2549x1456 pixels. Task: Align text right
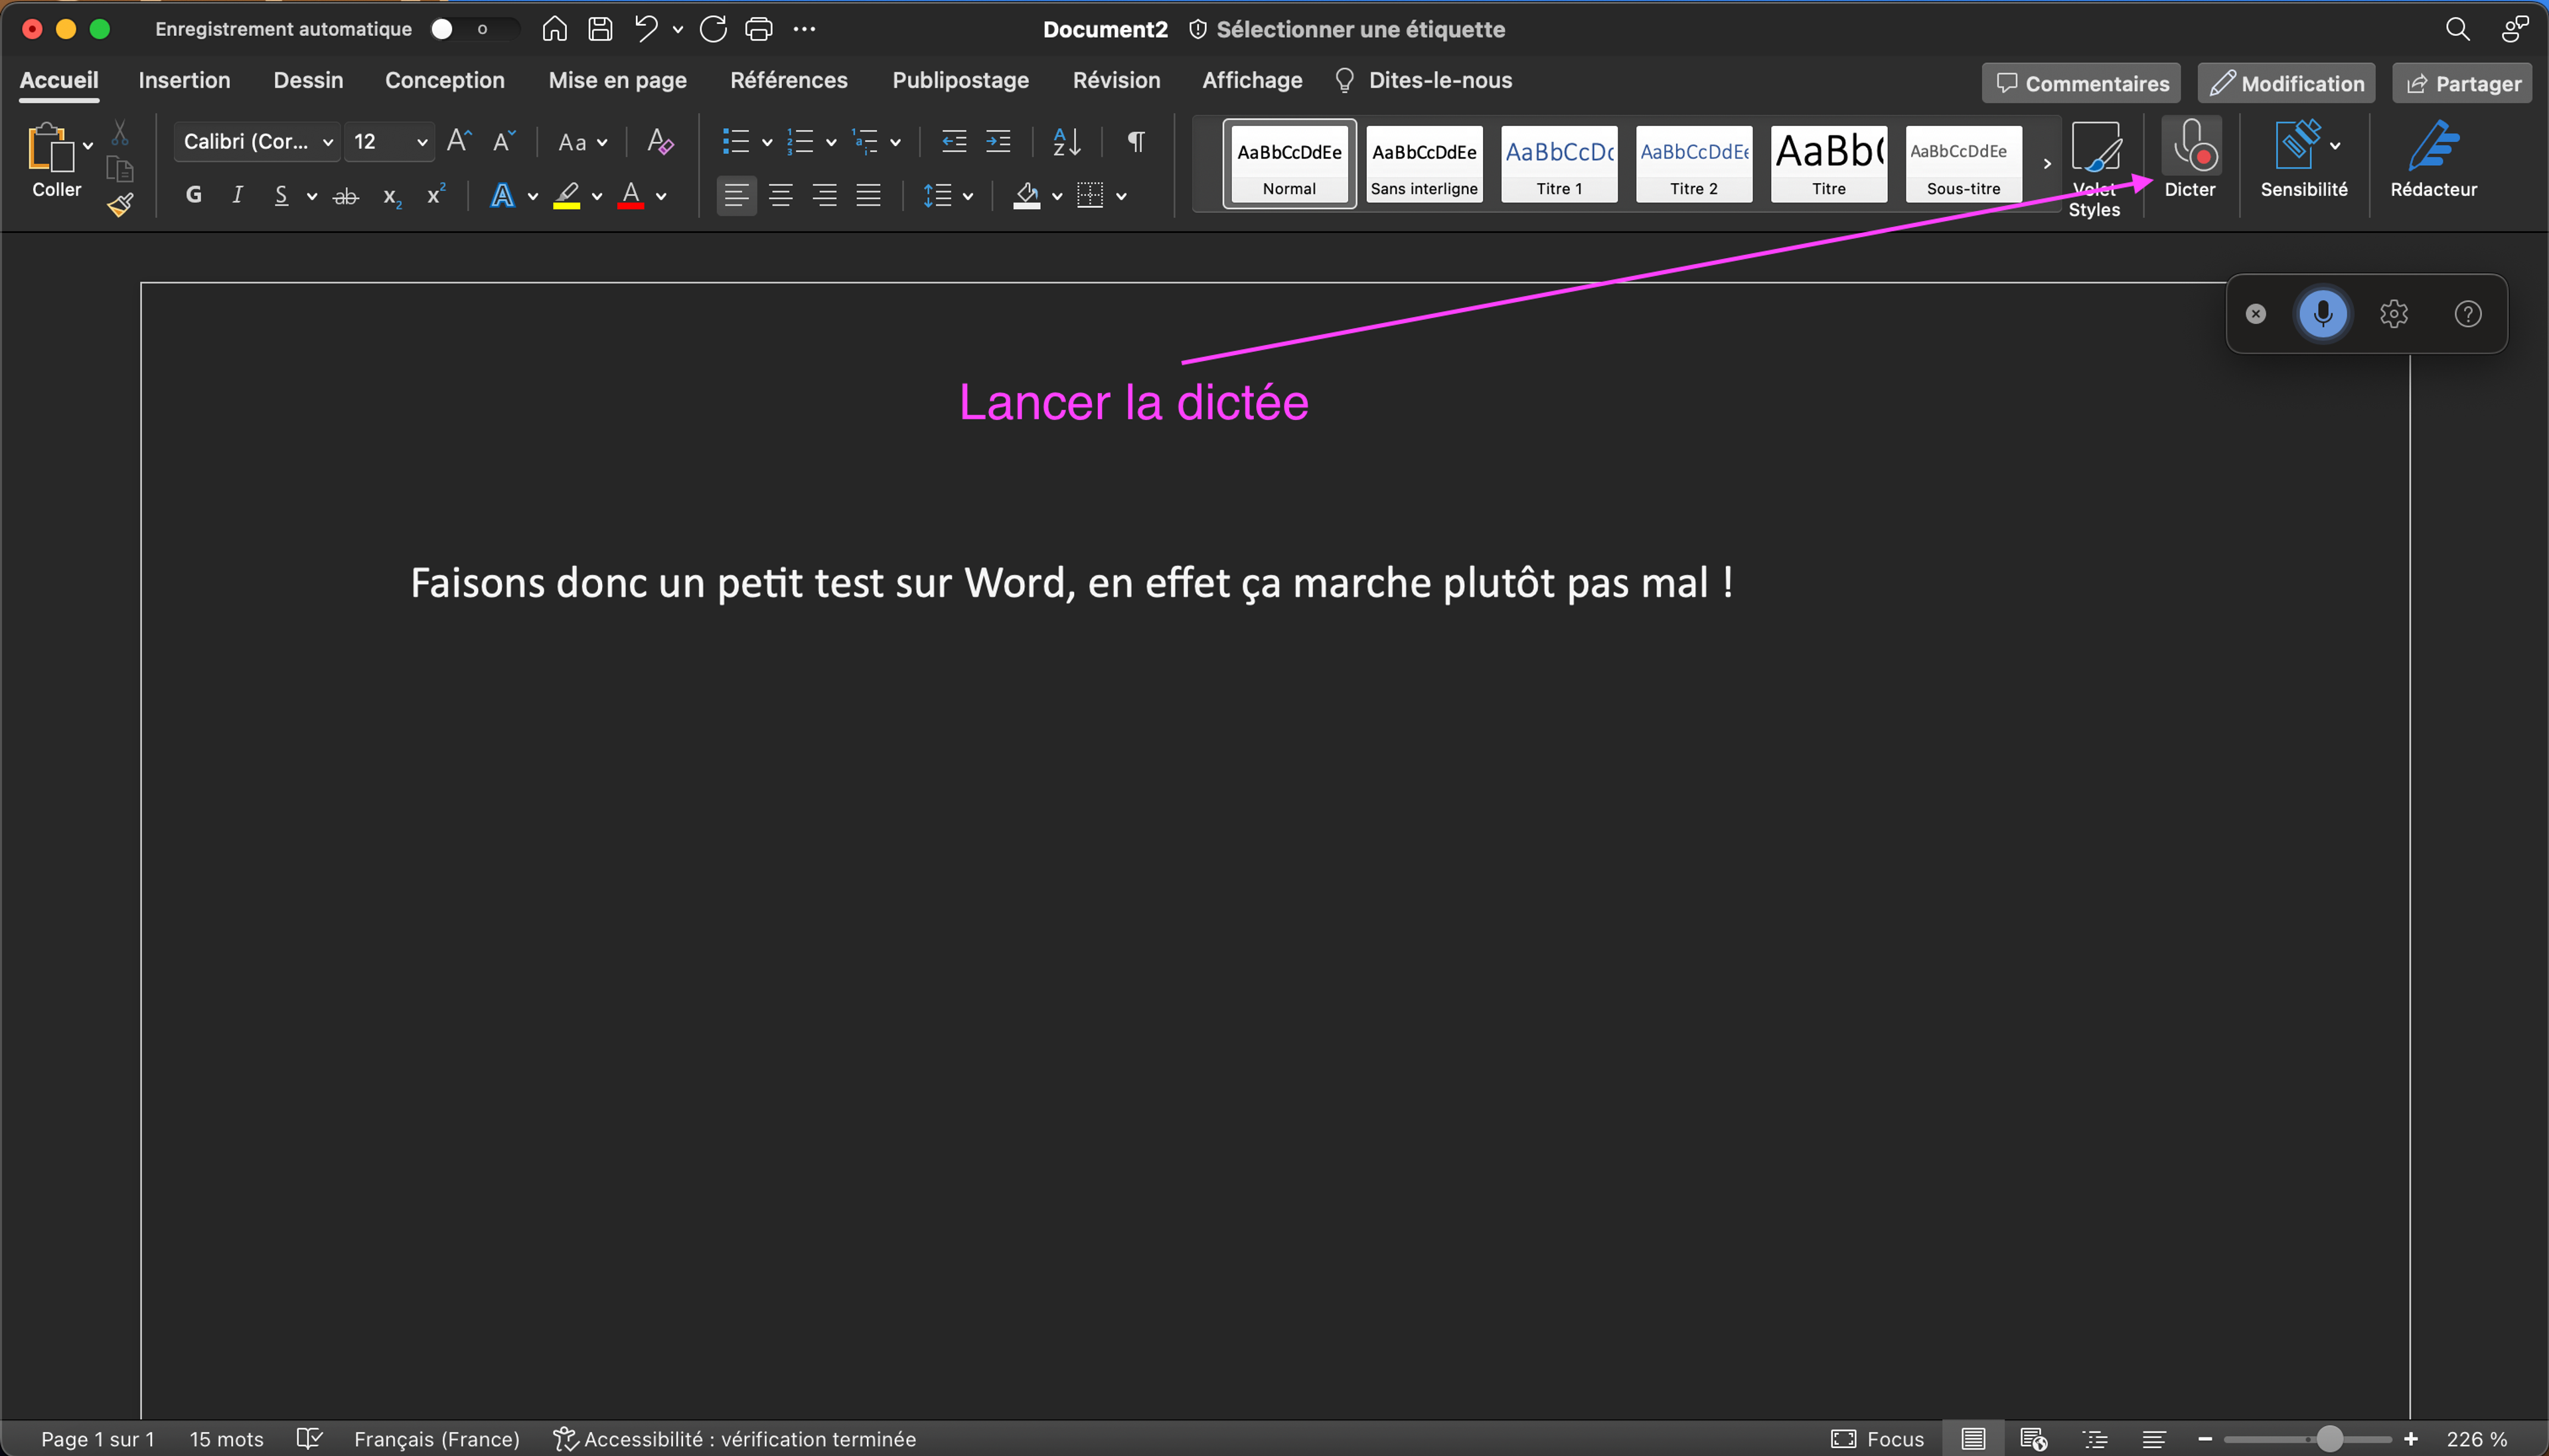tap(824, 195)
